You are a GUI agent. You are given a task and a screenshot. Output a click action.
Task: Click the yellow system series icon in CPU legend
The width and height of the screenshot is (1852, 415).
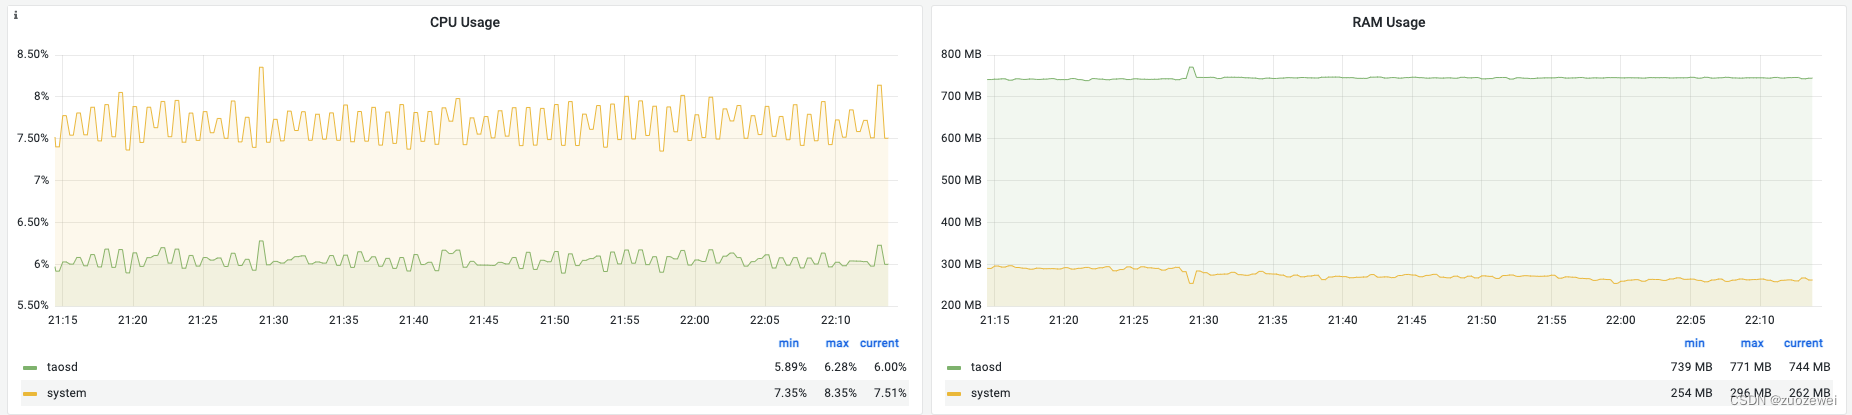(x=30, y=394)
